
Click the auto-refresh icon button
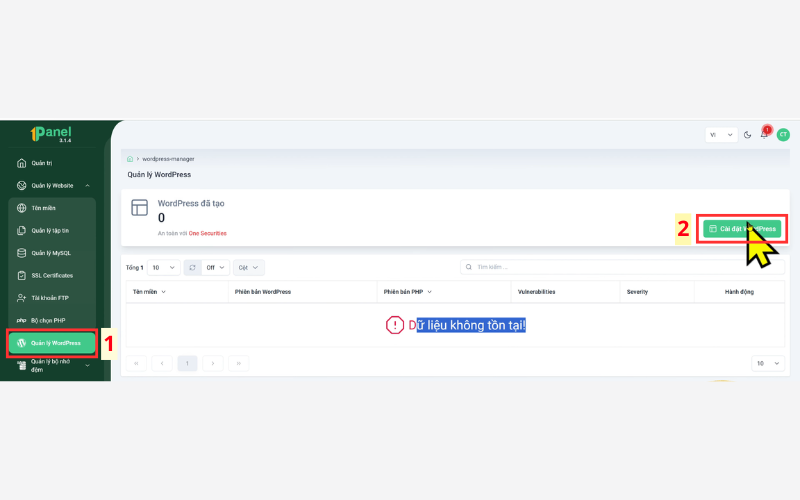point(192,267)
